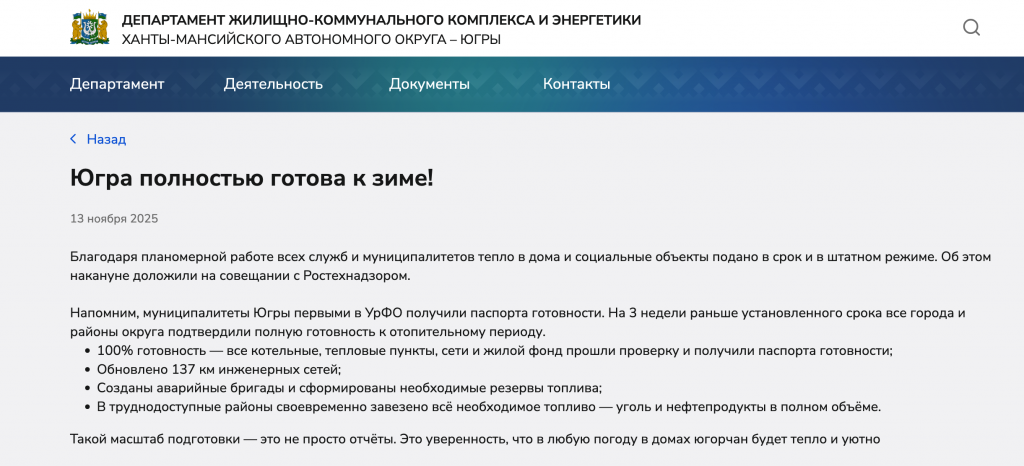
Task: Click the bullet about Созданы аварийные бригады
Action: click(x=349, y=388)
